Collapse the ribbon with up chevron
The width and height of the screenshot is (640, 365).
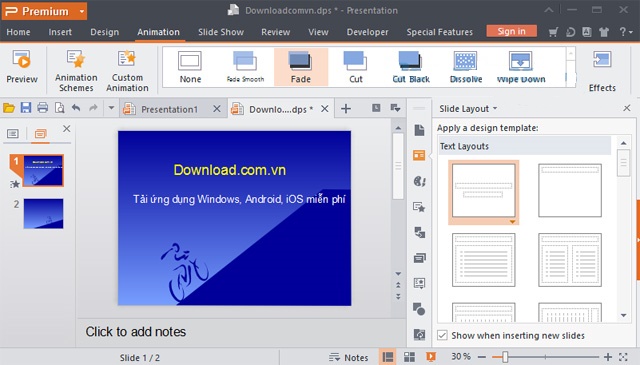[549, 10]
